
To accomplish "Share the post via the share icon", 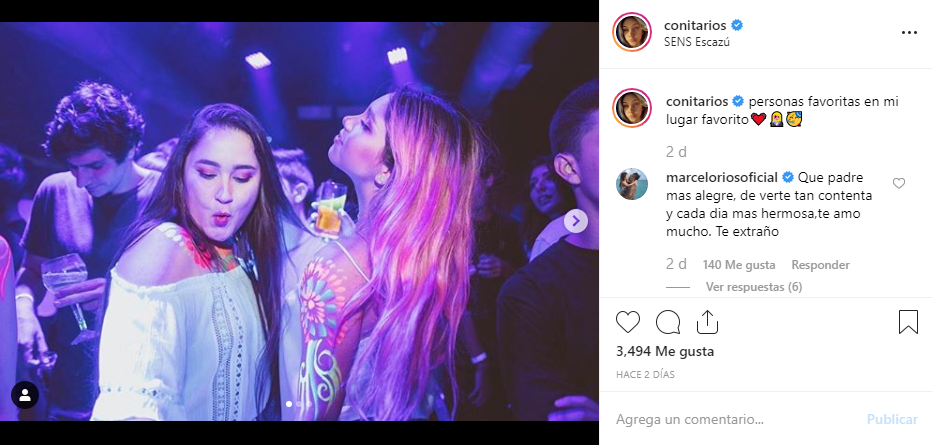I will (707, 322).
